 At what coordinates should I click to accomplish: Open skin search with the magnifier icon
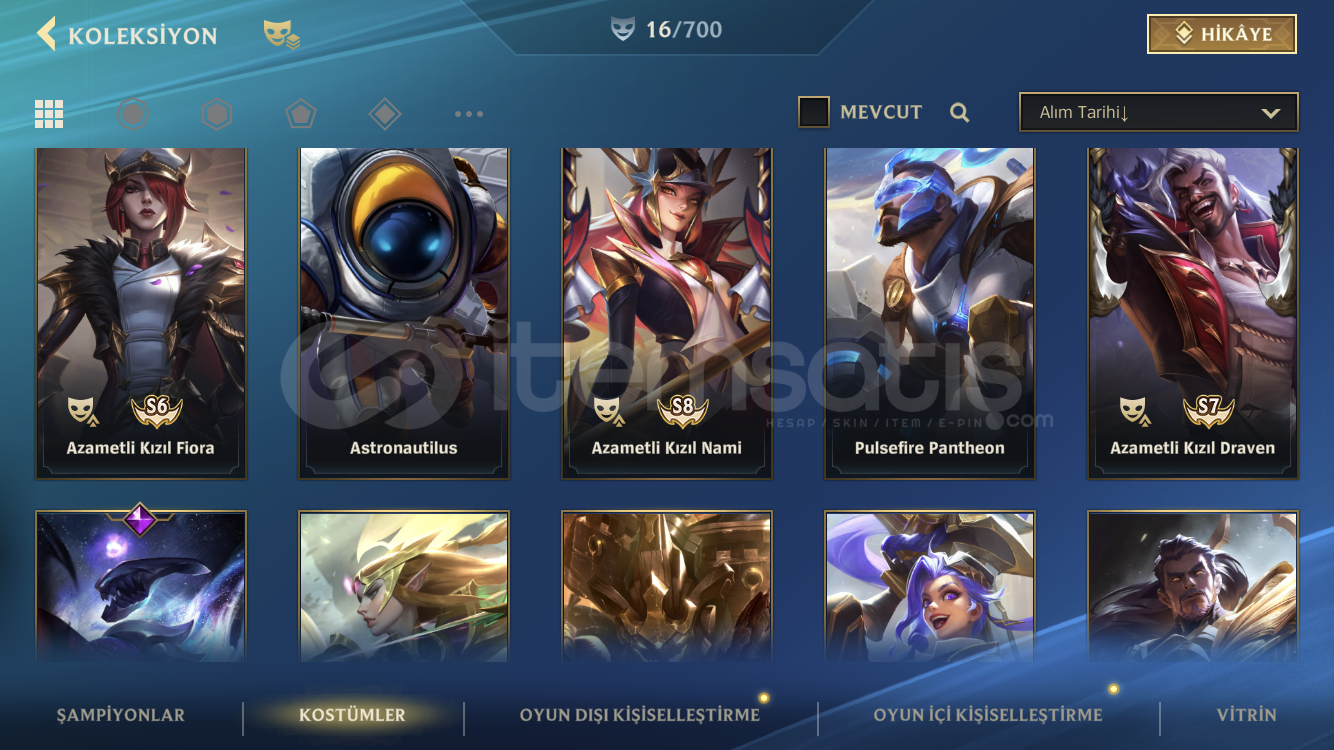(960, 113)
